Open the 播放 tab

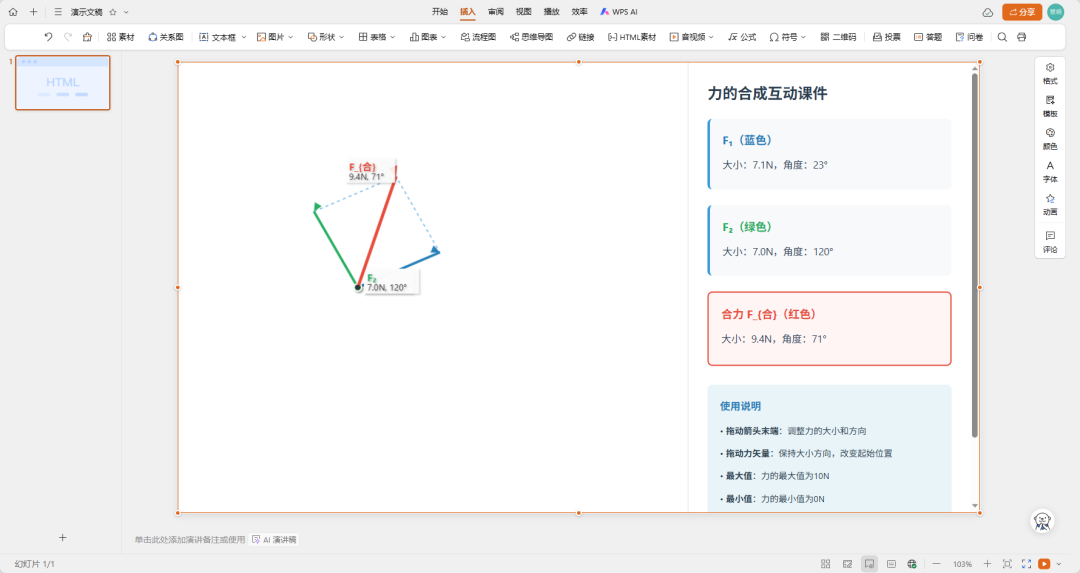click(552, 12)
